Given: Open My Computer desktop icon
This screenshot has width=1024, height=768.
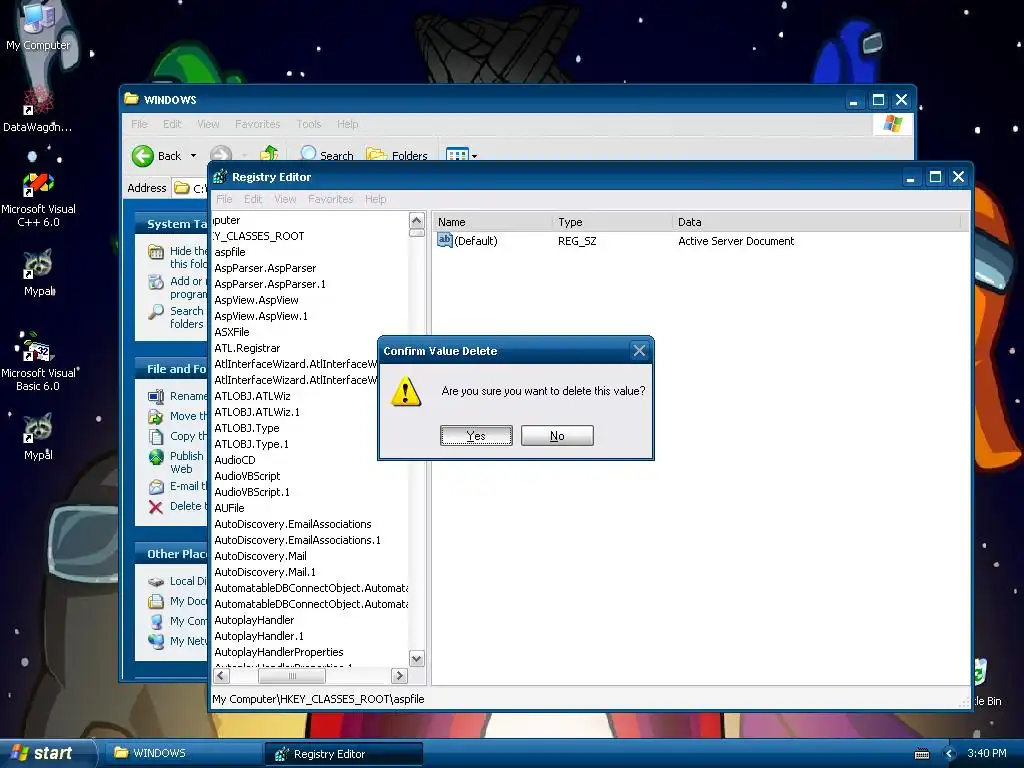Looking at the screenshot, I should 38,26.
